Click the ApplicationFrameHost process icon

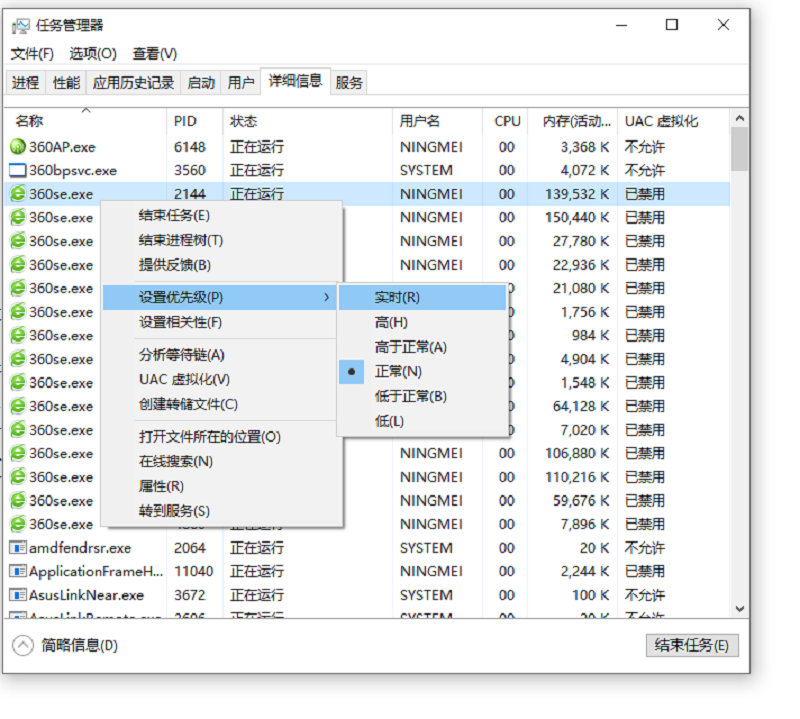(x=19, y=571)
